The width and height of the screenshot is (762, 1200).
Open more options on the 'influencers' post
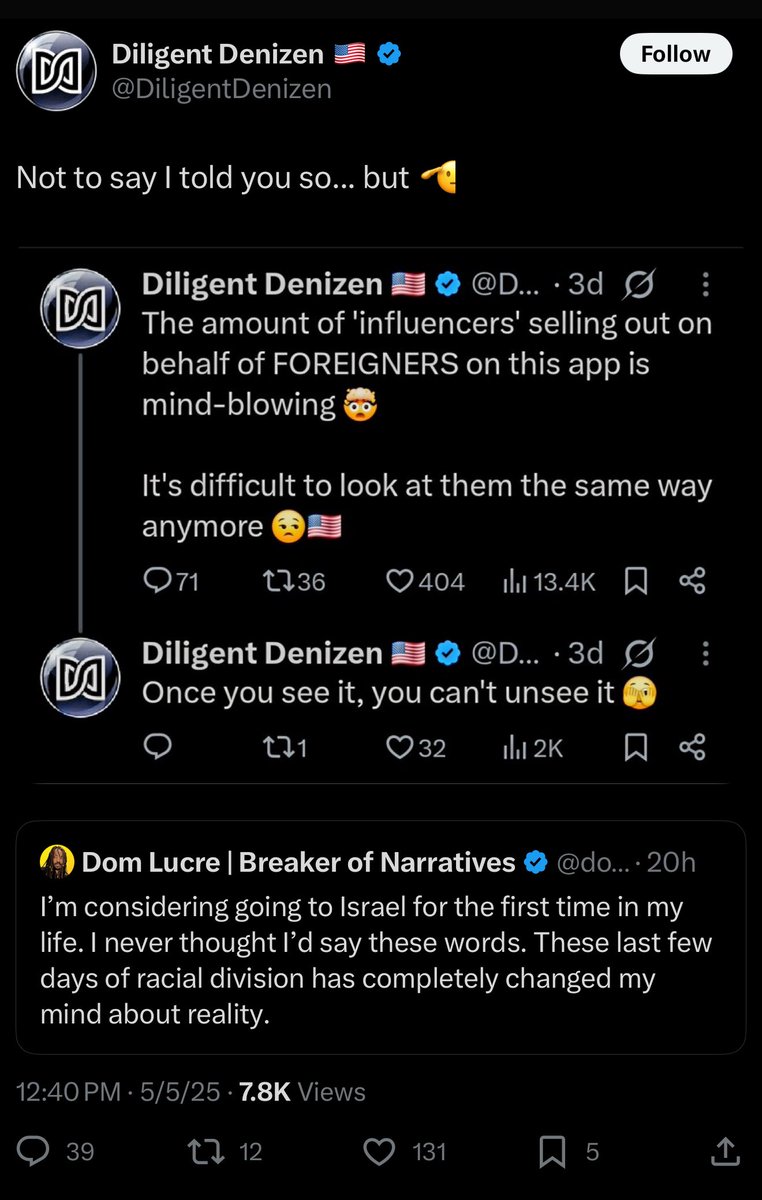[706, 286]
